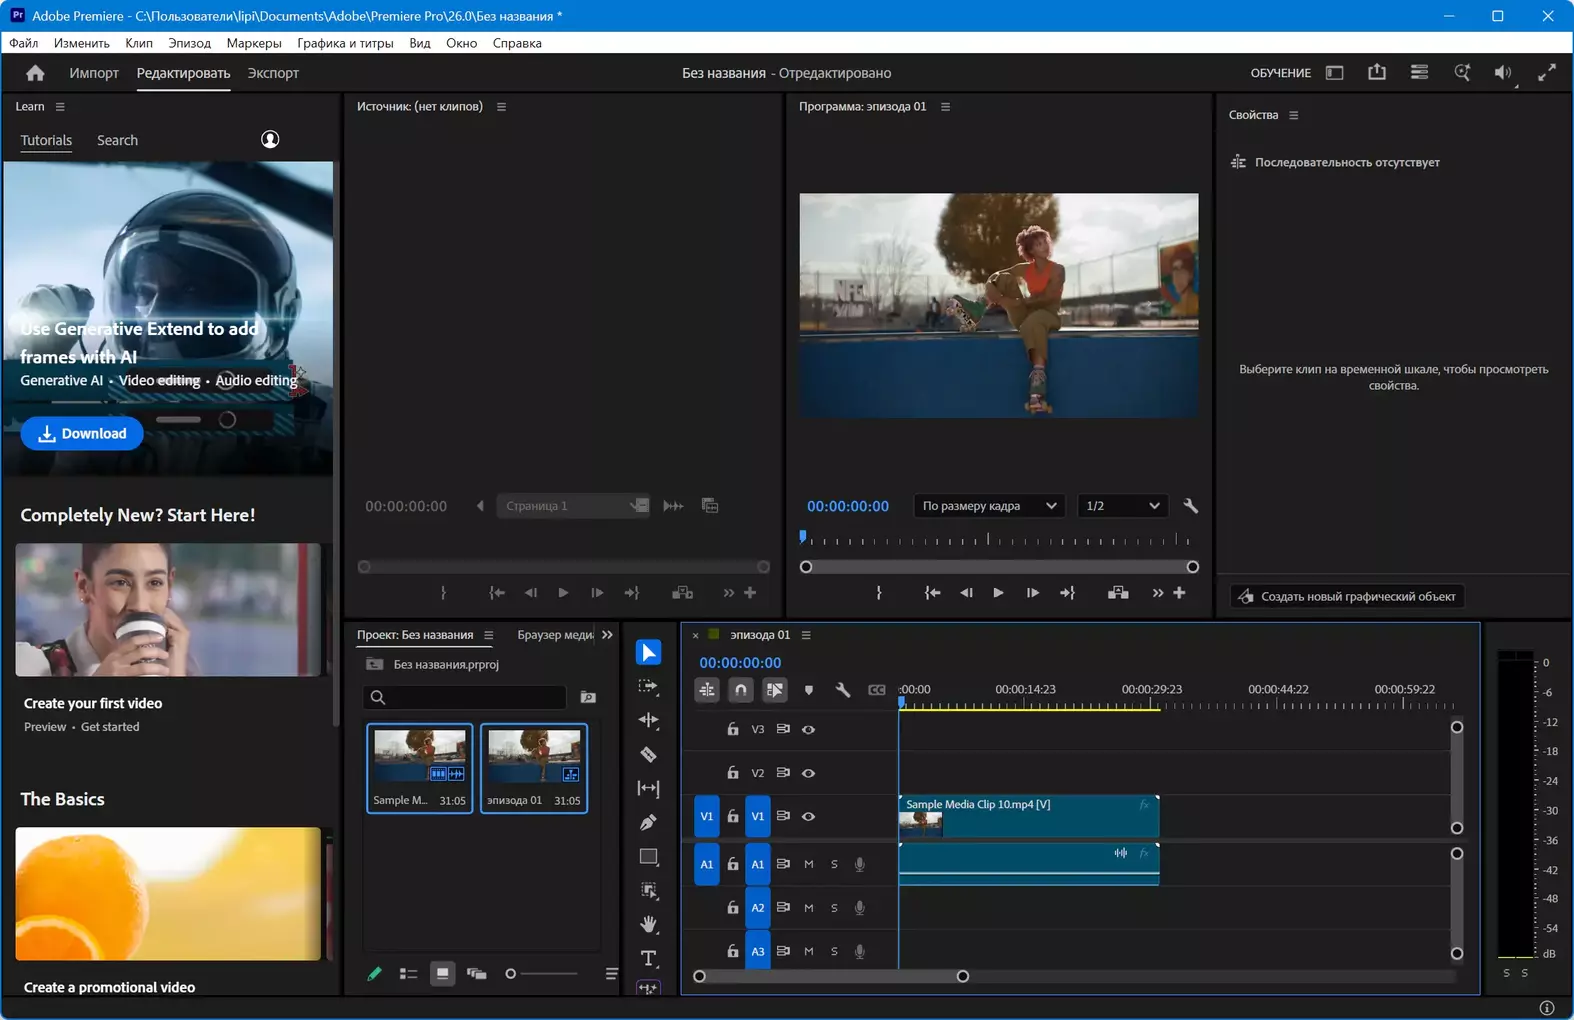Open playback resolution 1/2 dropdown
The image size is (1574, 1020).
[x=1121, y=506]
